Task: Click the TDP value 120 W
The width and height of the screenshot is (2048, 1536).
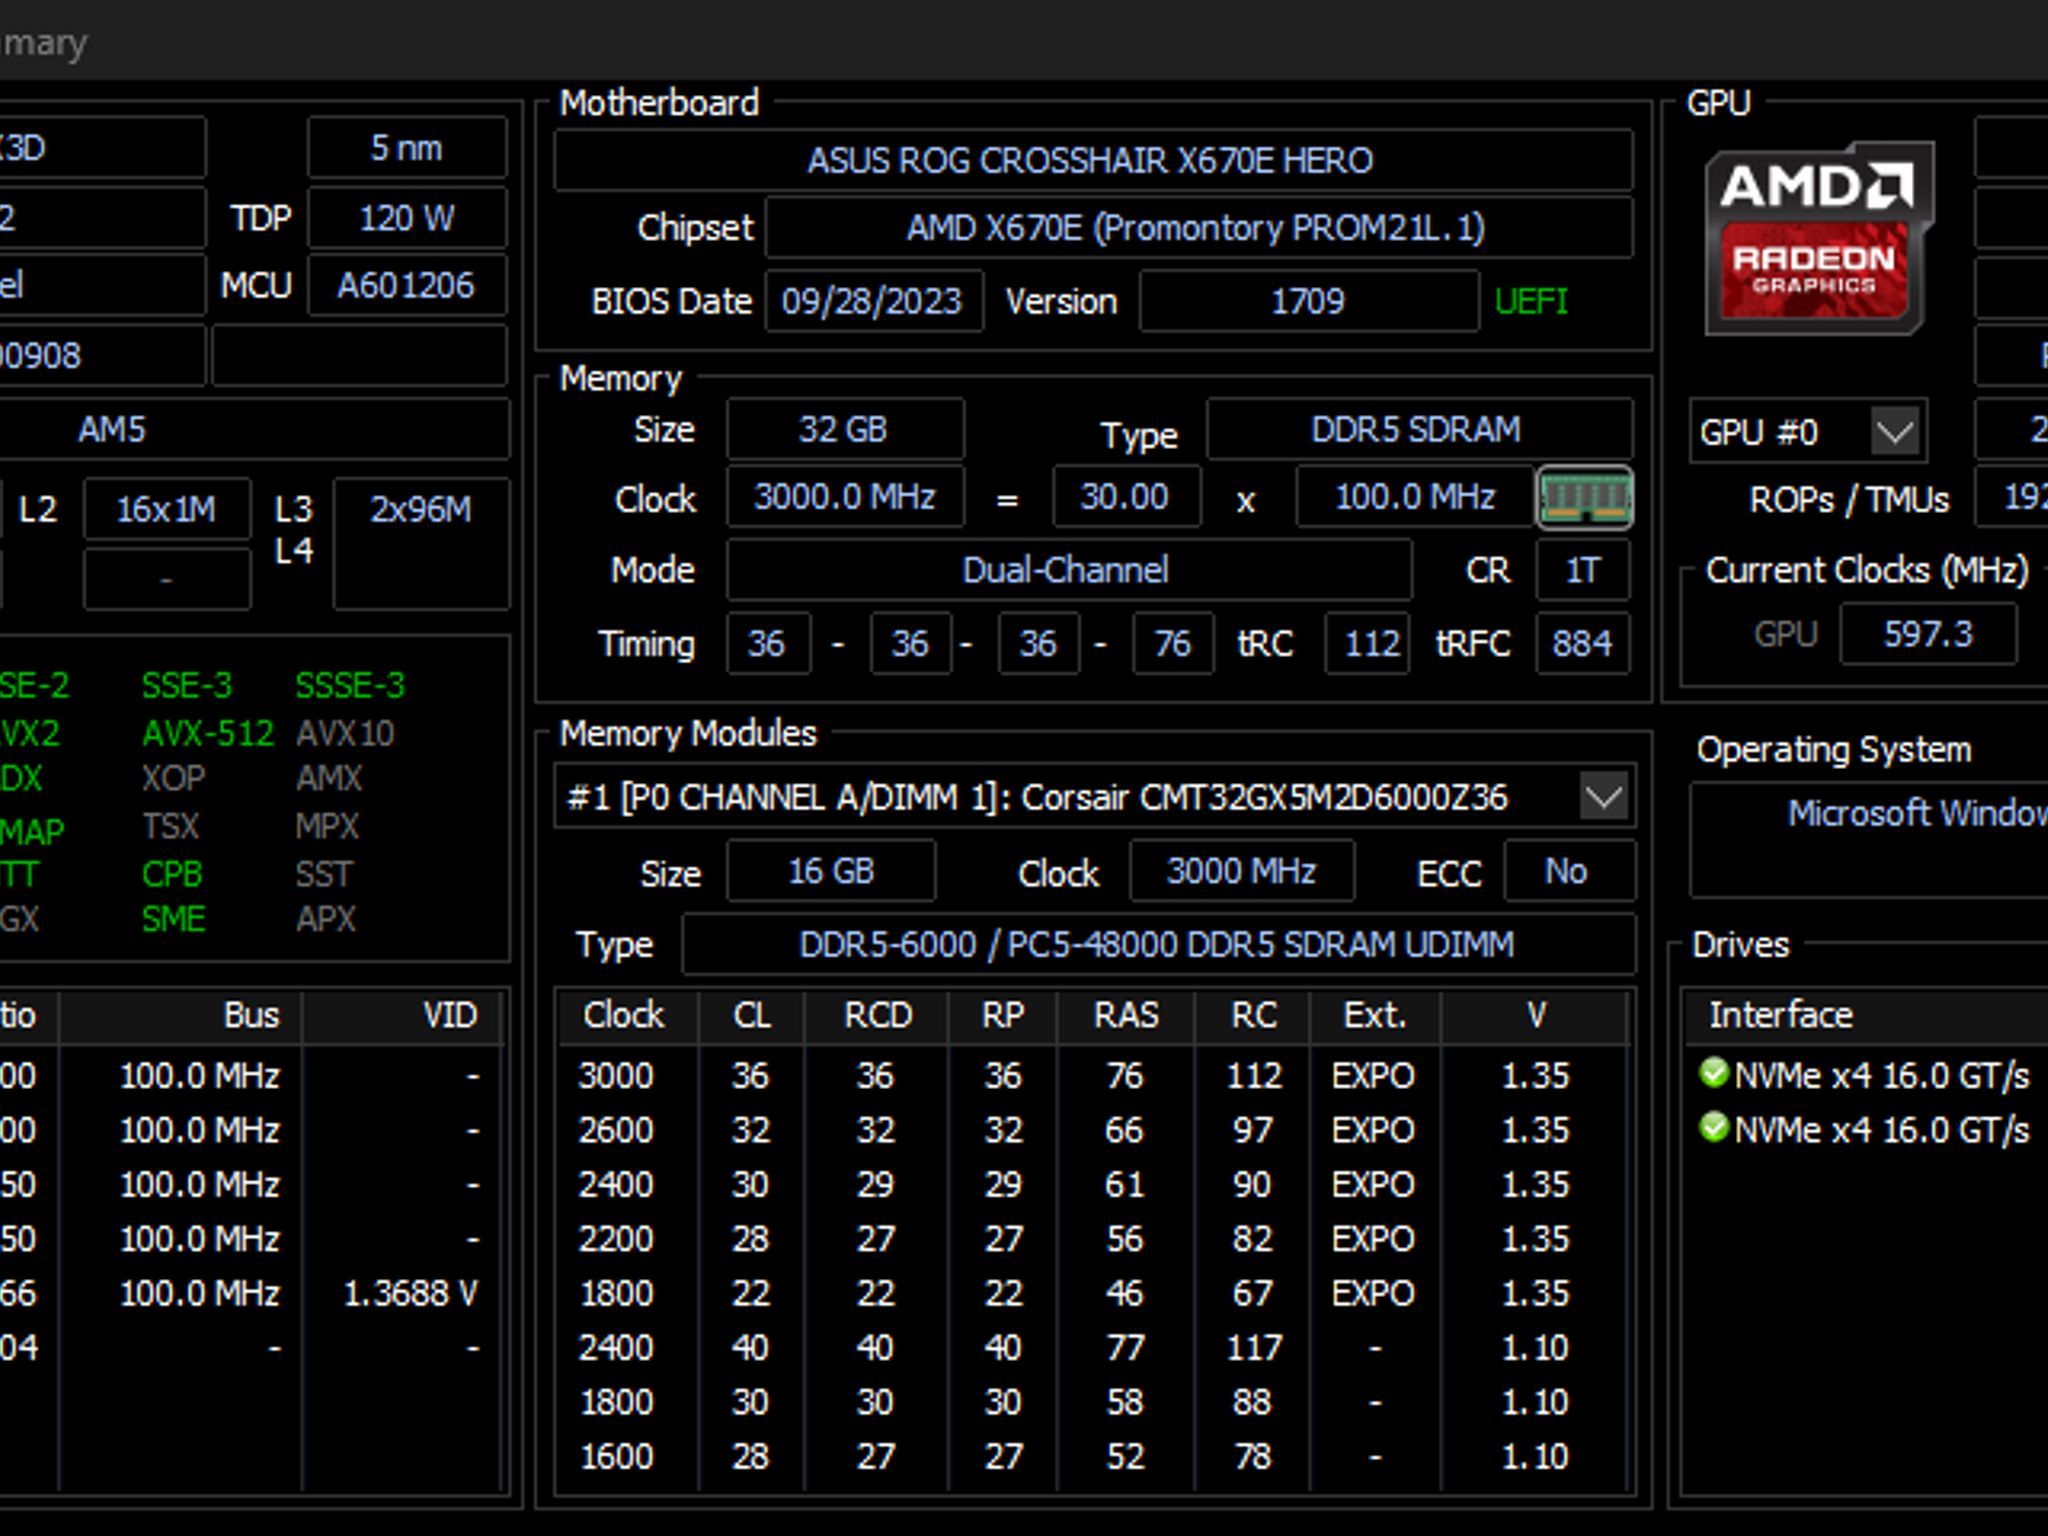Action: click(407, 218)
